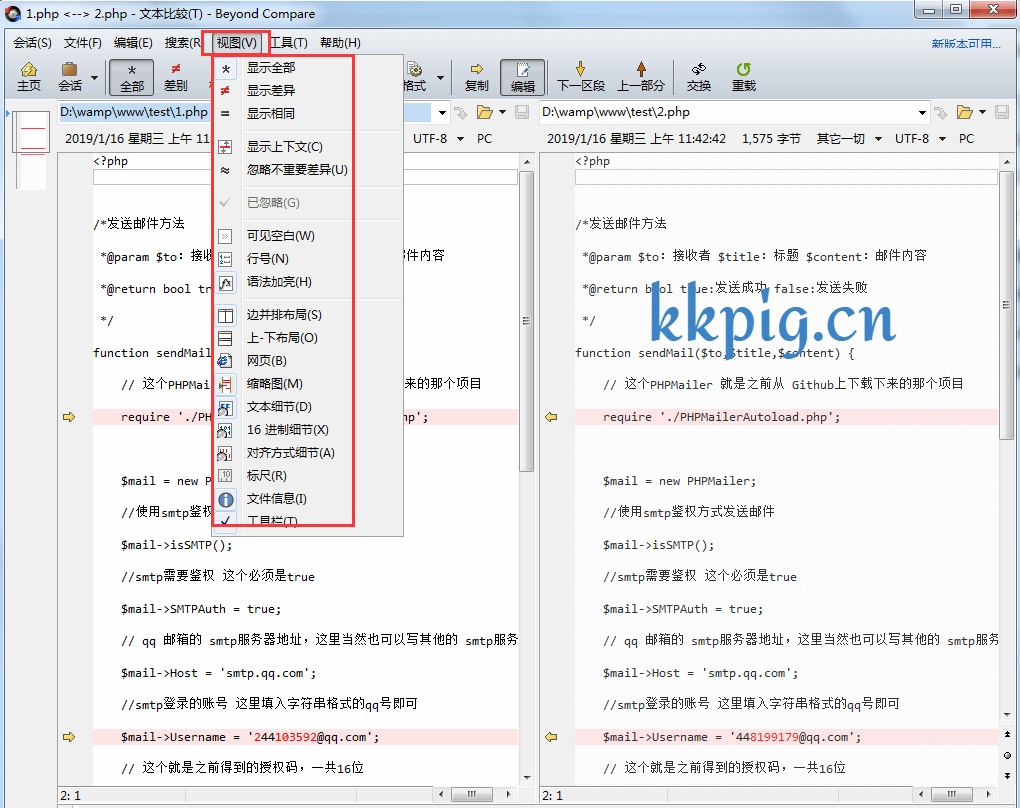This screenshot has height=808, width=1020.
Task: Click the 重载 reload toolbar button
Action: [x=744, y=77]
